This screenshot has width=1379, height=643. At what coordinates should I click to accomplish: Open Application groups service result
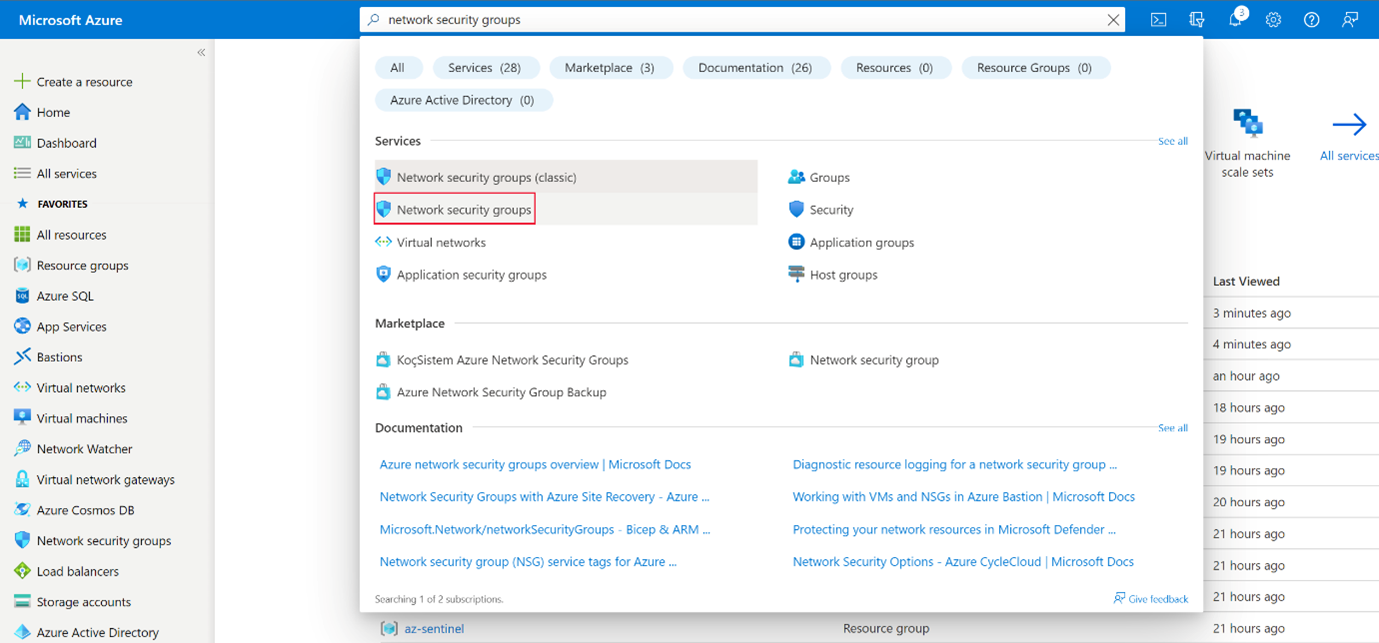(x=851, y=242)
